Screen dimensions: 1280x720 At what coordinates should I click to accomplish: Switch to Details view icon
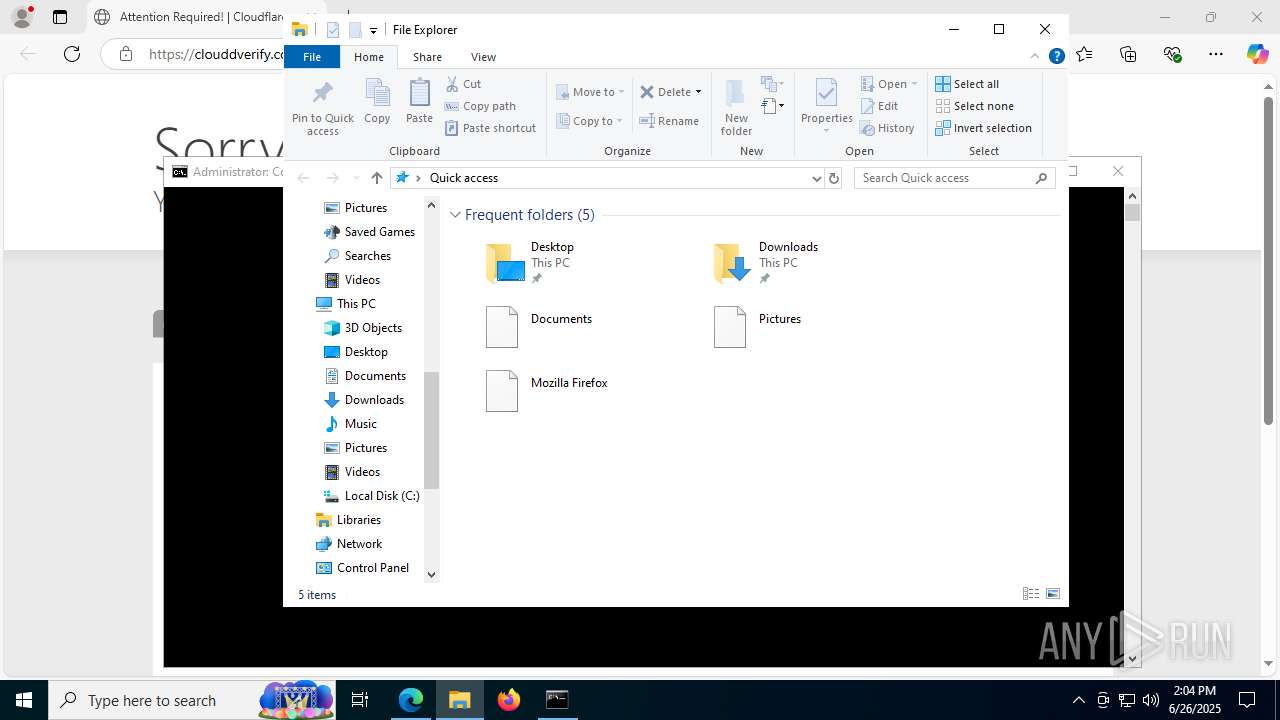(1031, 594)
